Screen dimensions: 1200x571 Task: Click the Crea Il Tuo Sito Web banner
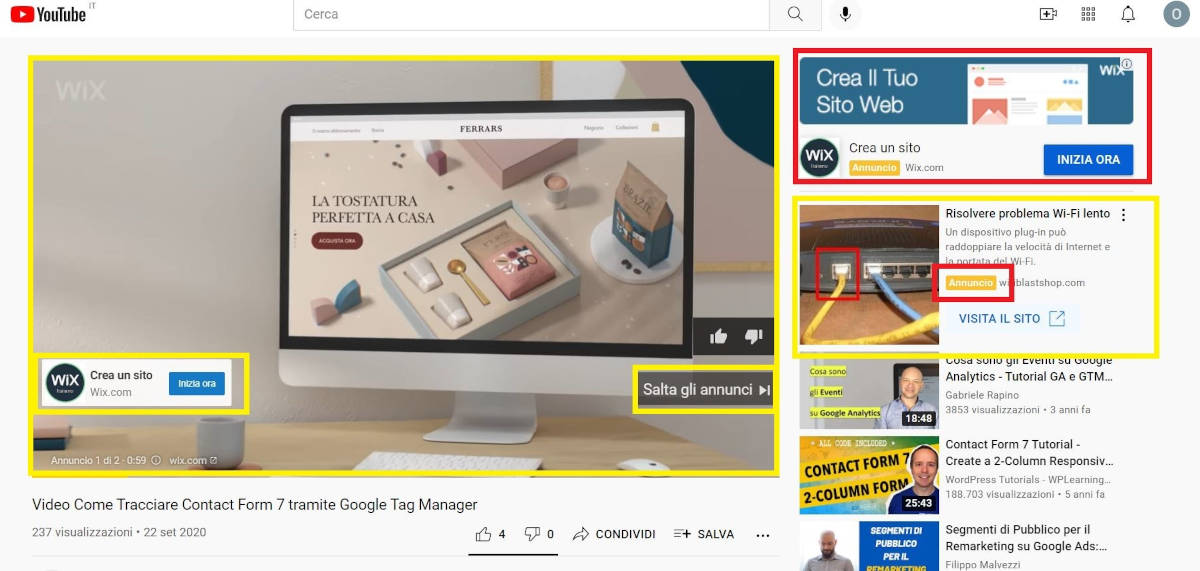[x=966, y=91]
